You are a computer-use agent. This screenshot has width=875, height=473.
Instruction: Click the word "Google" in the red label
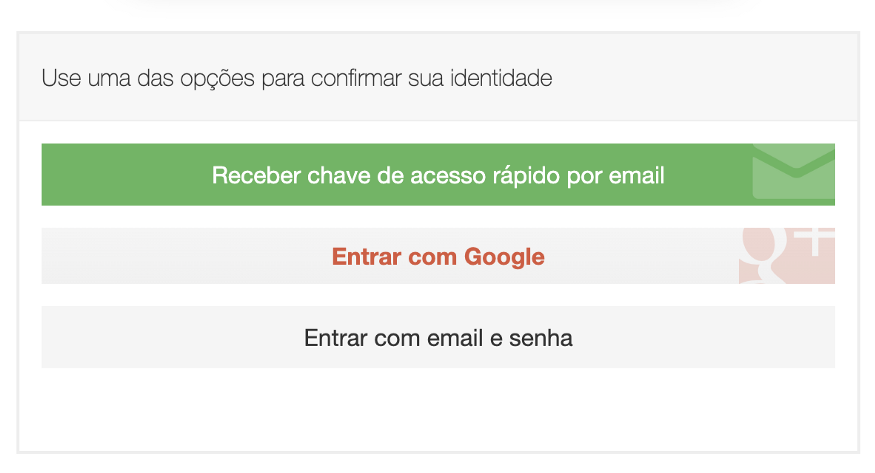click(504, 257)
